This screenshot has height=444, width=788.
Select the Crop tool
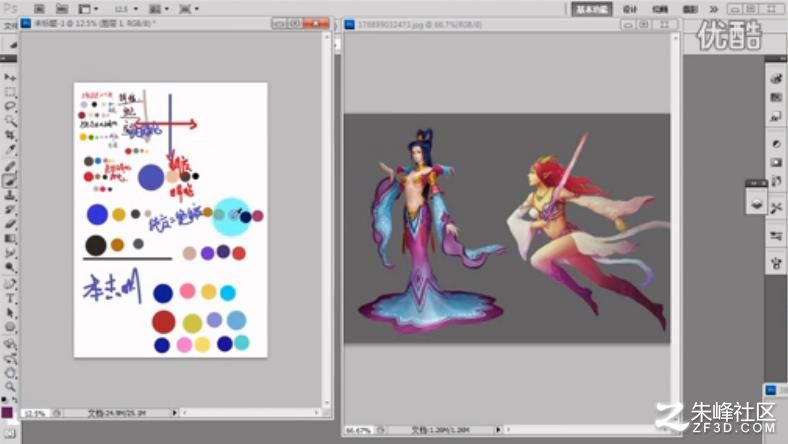[10, 135]
